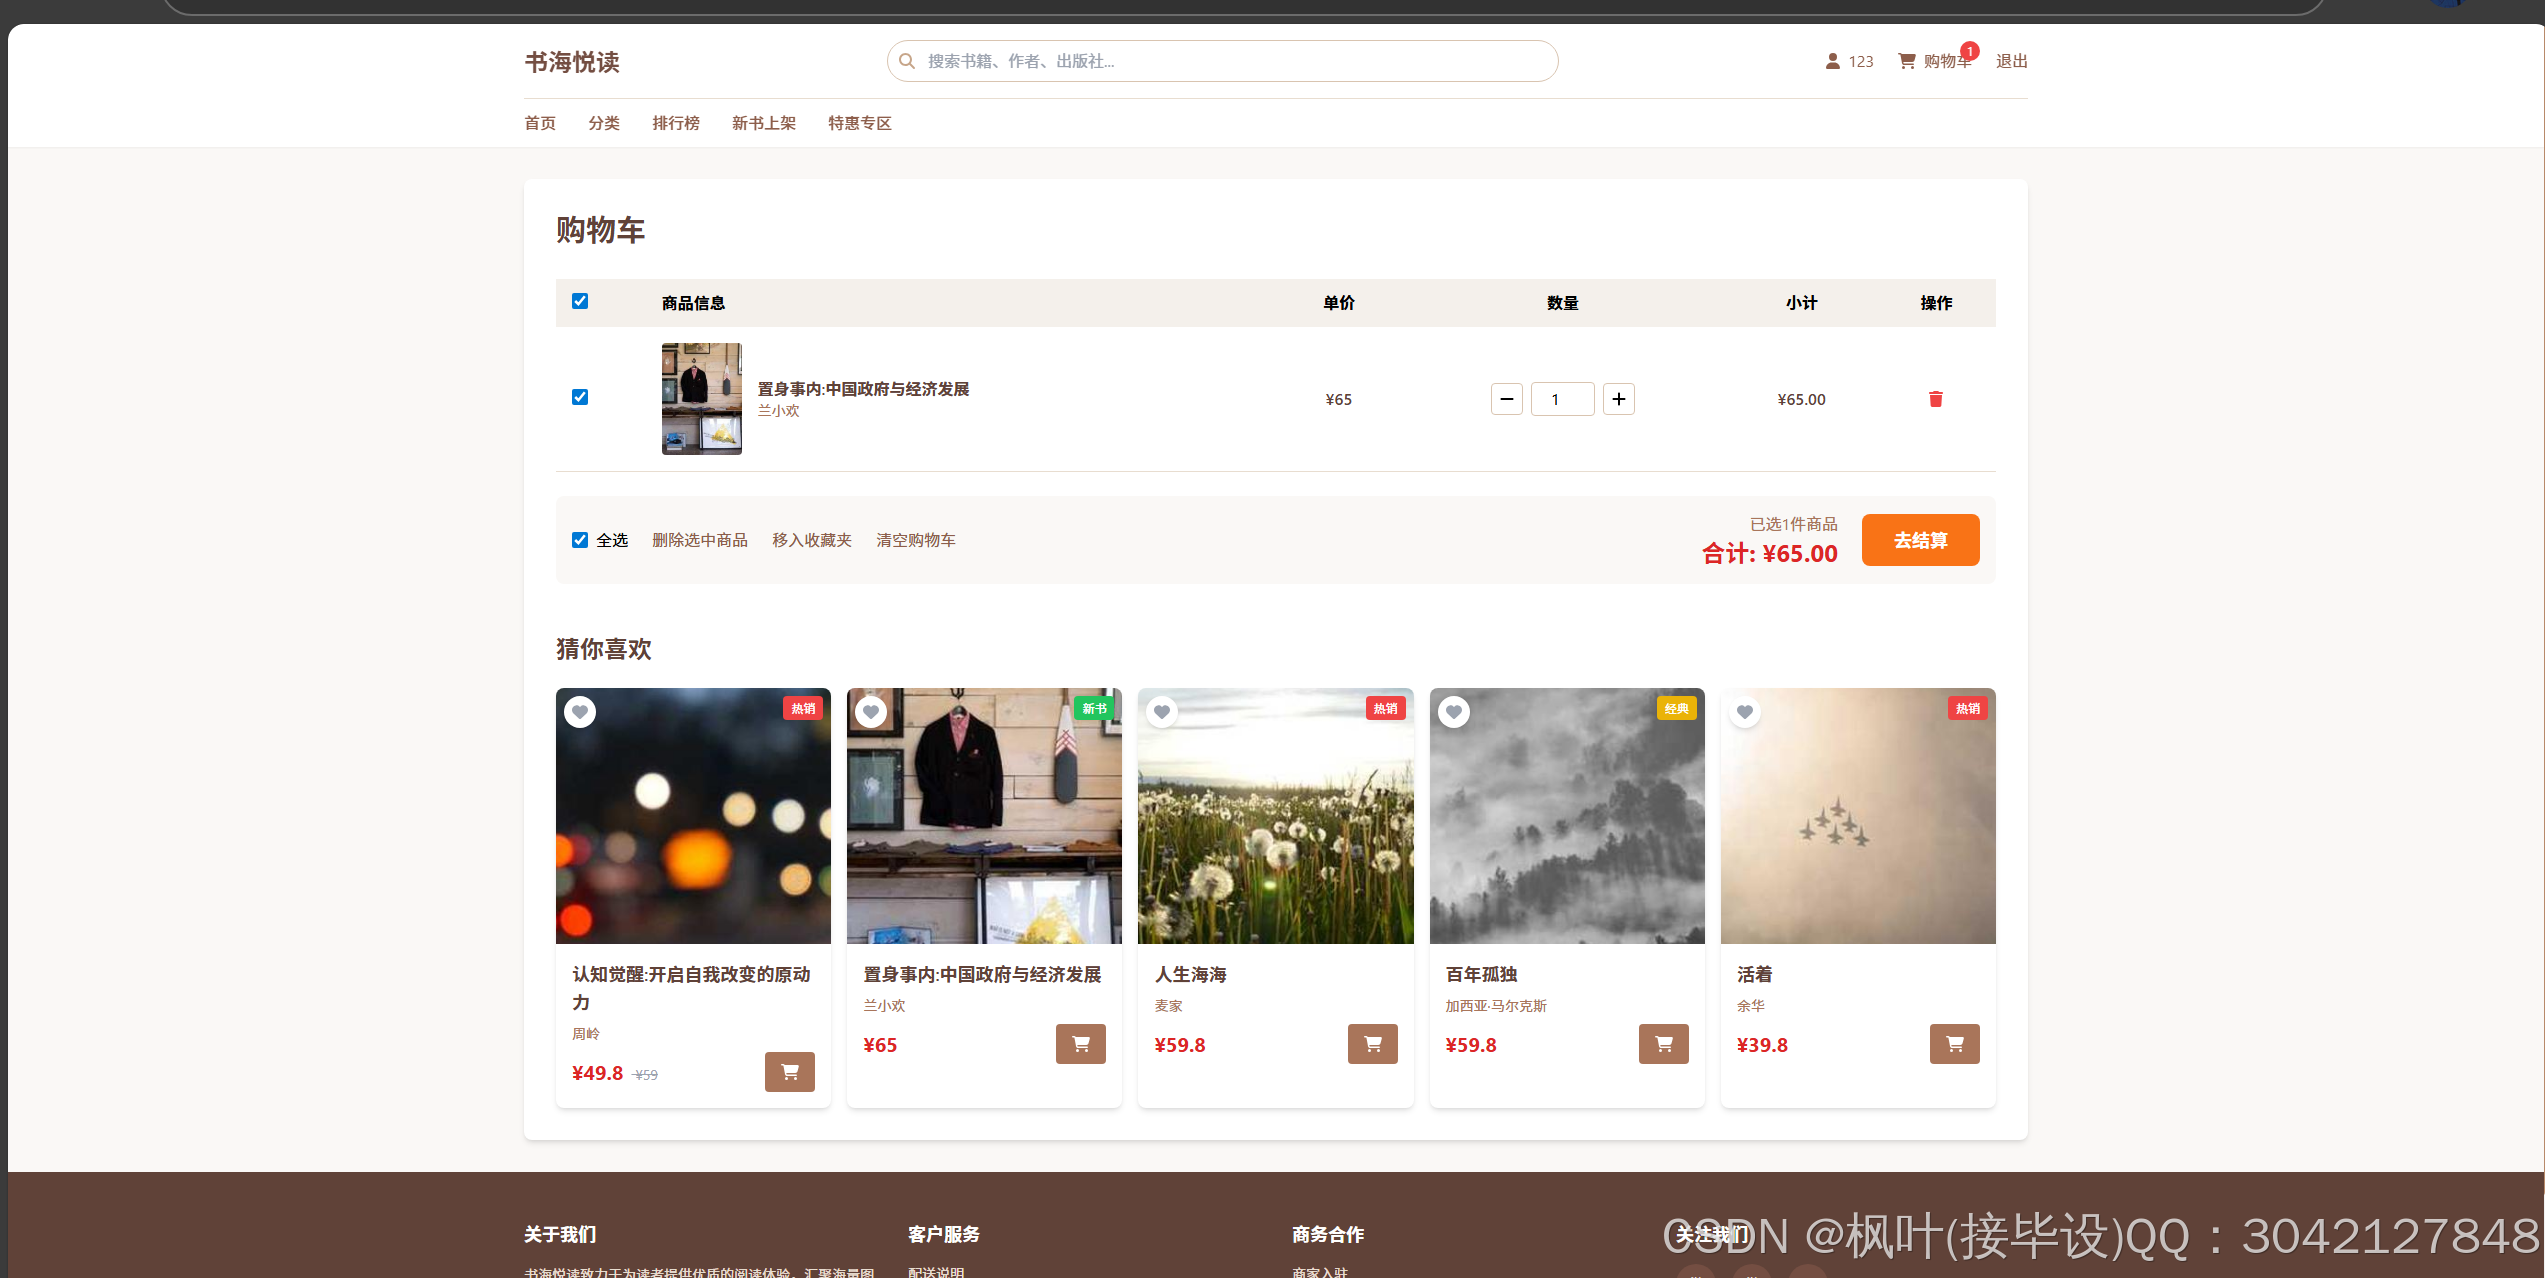Add 百年孤独 to cart via cart icon

pyautogui.click(x=1663, y=1044)
